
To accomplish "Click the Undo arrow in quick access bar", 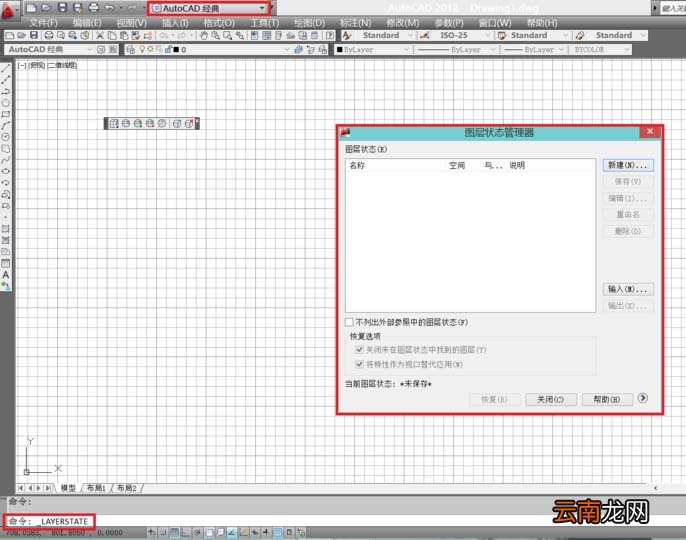I will [x=109, y=7].
